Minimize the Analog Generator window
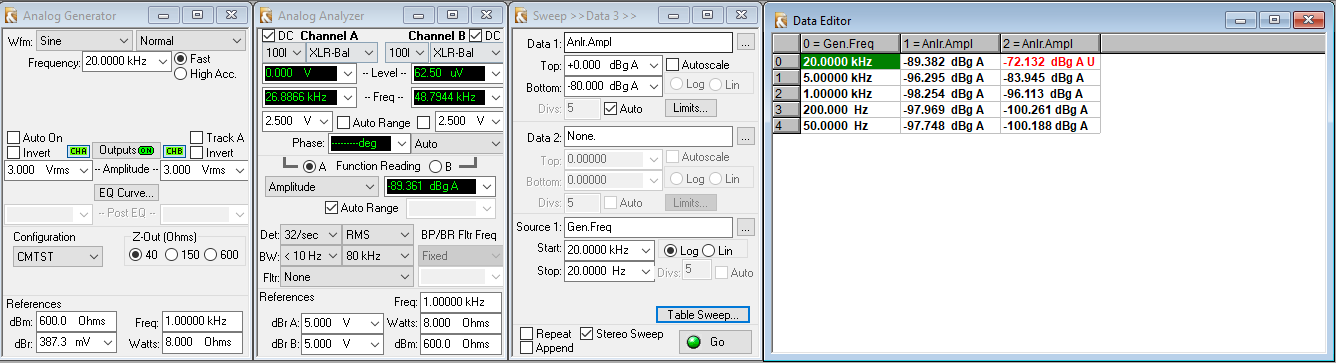This screenshot has height=363, width=1336. (165, 16)
